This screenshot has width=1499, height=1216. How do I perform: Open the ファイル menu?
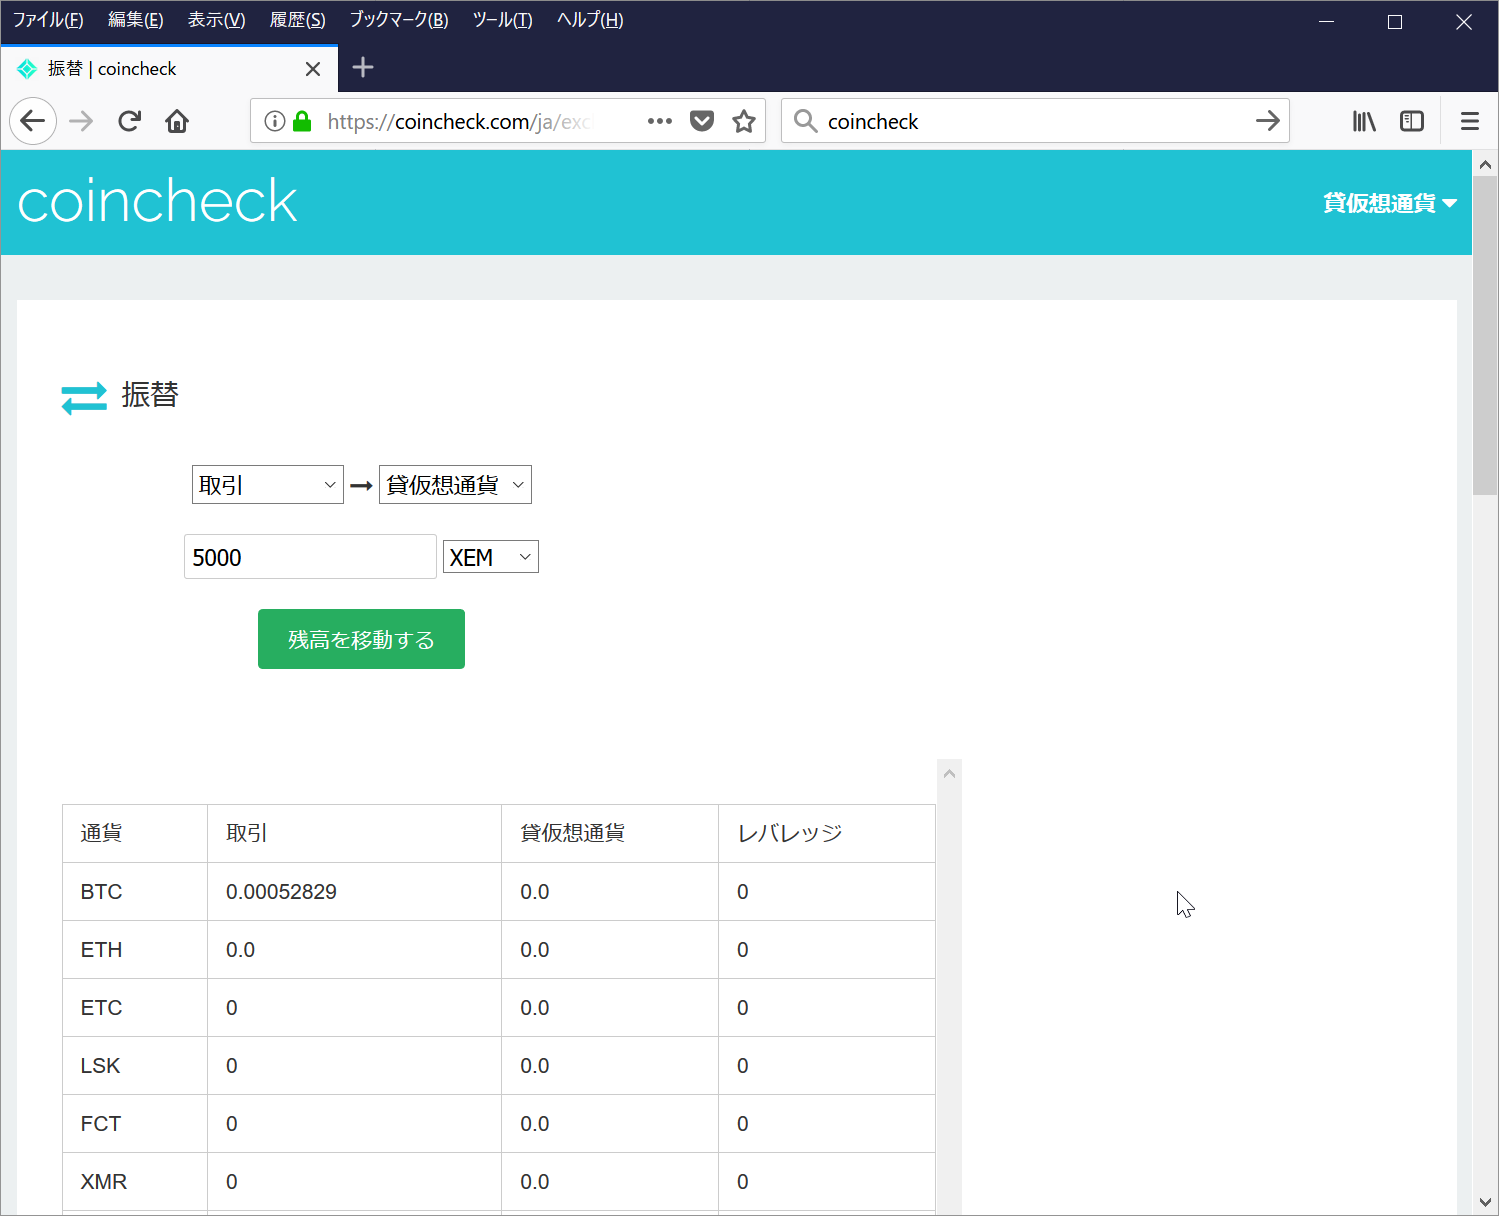click(48, 20)
